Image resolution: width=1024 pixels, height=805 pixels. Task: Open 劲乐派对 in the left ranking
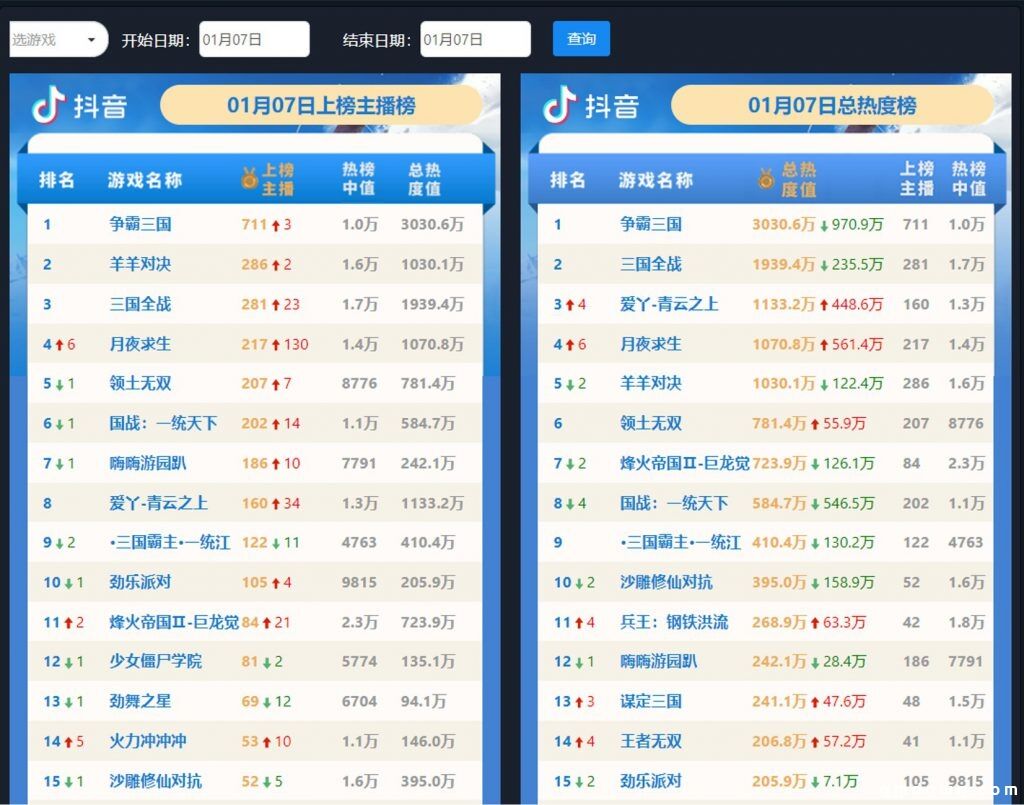(140, 582)
